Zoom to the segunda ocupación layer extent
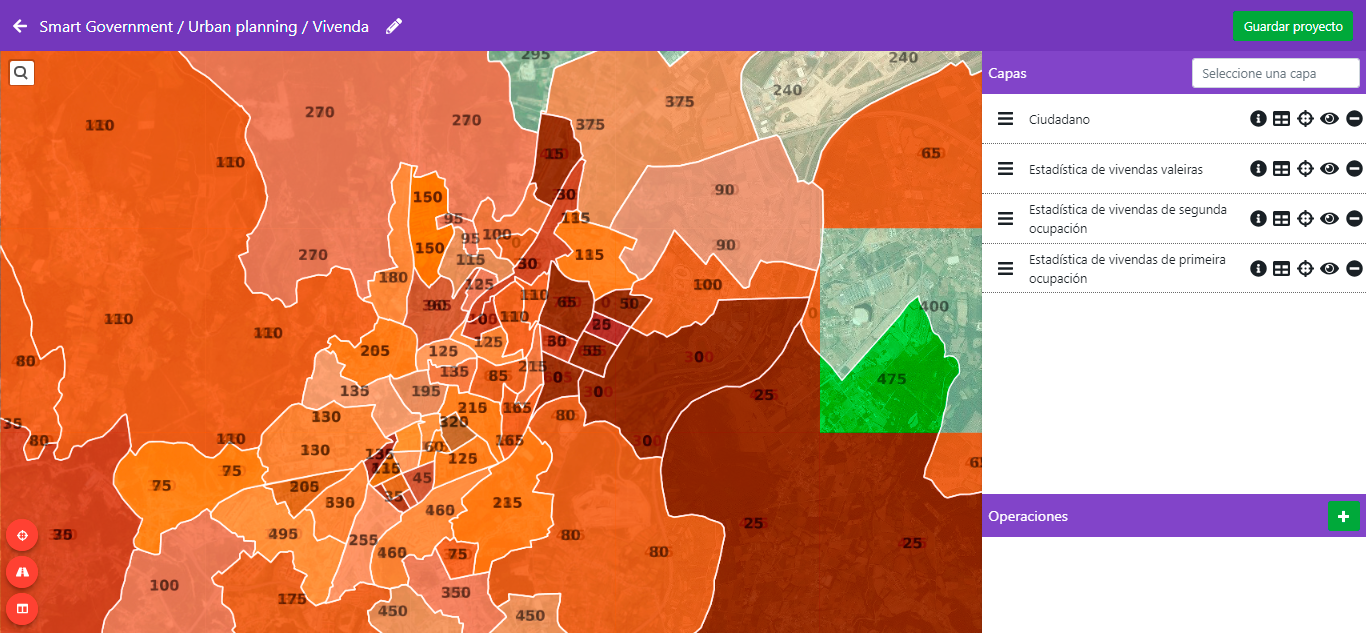1366x633 pixels. pos(1305,219)
